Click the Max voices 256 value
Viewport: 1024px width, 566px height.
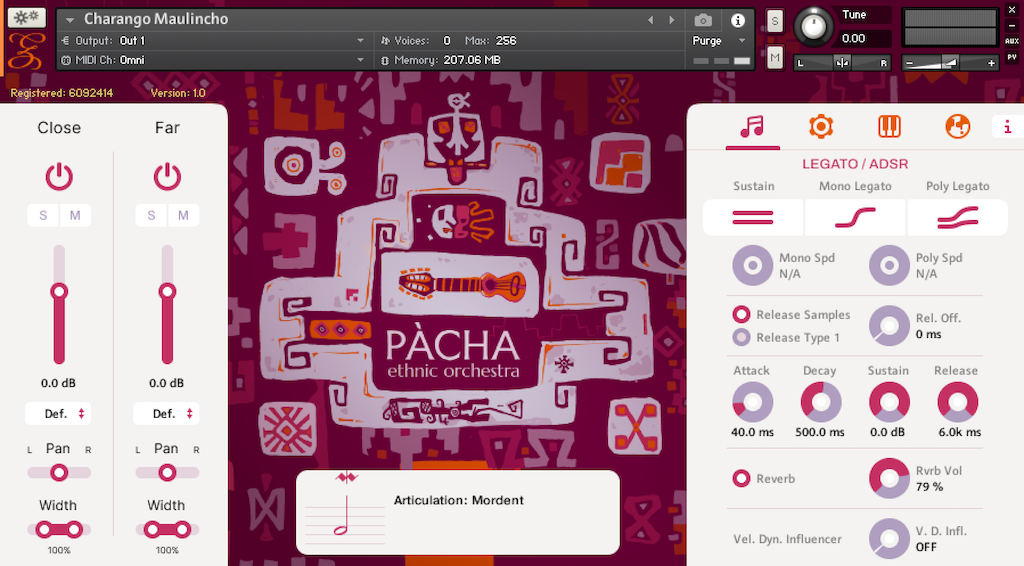(505, 40)
